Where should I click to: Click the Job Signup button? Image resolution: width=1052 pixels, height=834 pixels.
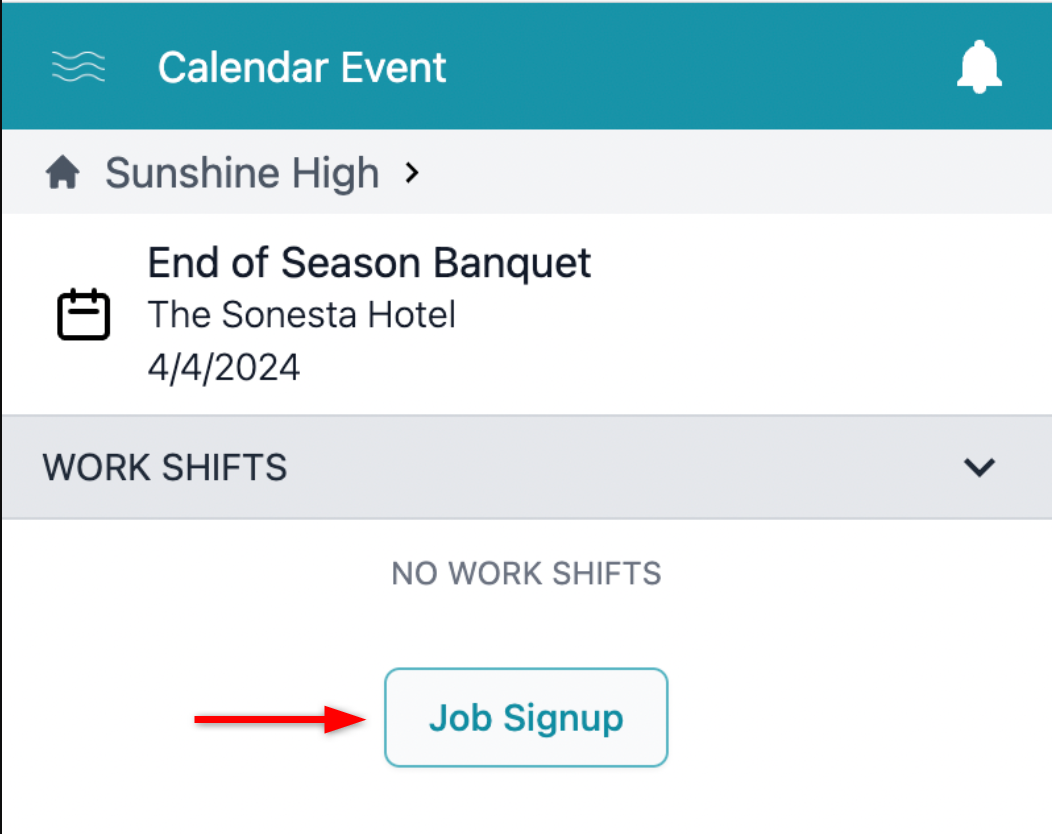pyautogui.click(x=525, y=717)
